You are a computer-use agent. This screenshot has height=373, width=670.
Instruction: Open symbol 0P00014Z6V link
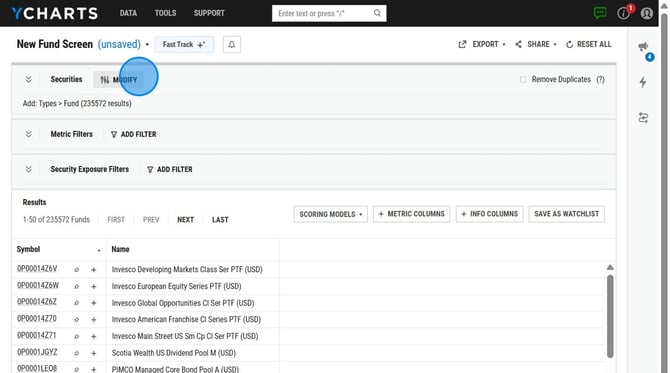37,269
